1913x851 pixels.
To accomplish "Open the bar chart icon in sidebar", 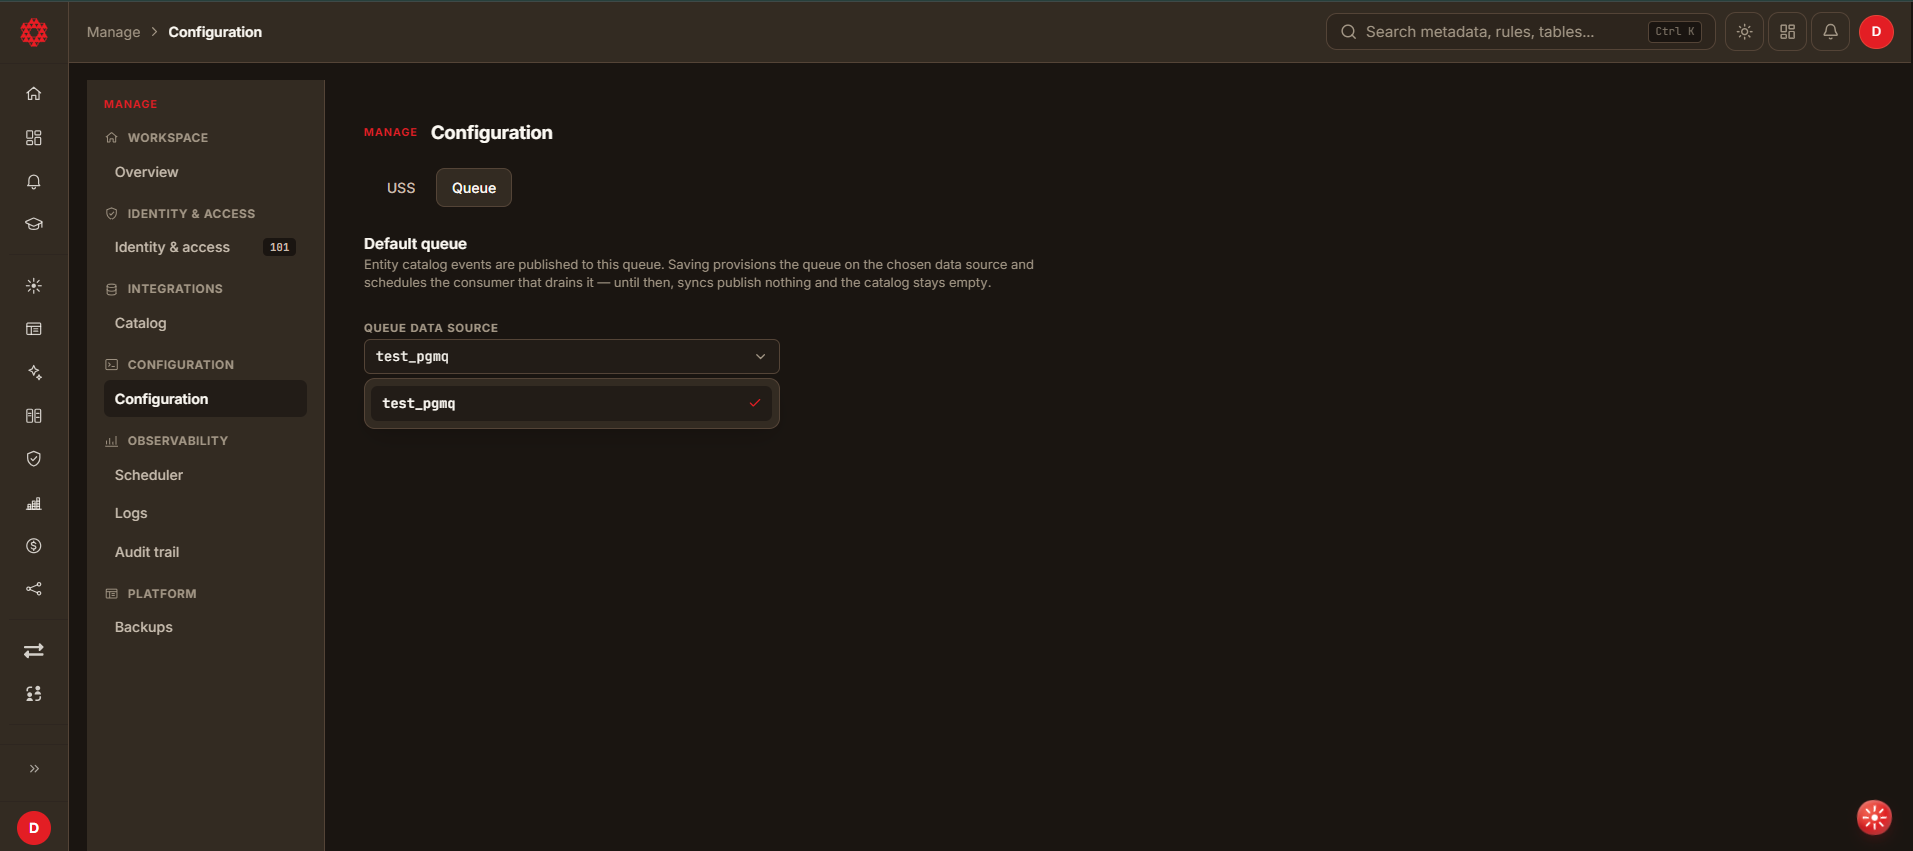I will click(x=34, y=503).
